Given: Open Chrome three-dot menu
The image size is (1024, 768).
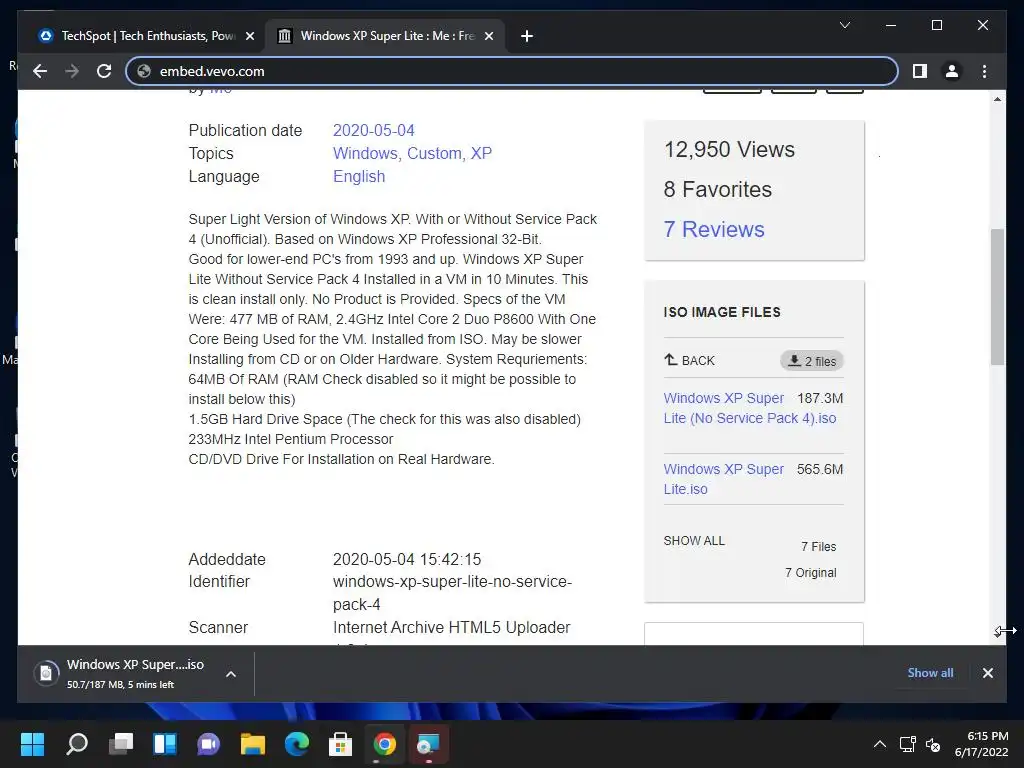Looking at the screenshot, I should pos(984,71).
